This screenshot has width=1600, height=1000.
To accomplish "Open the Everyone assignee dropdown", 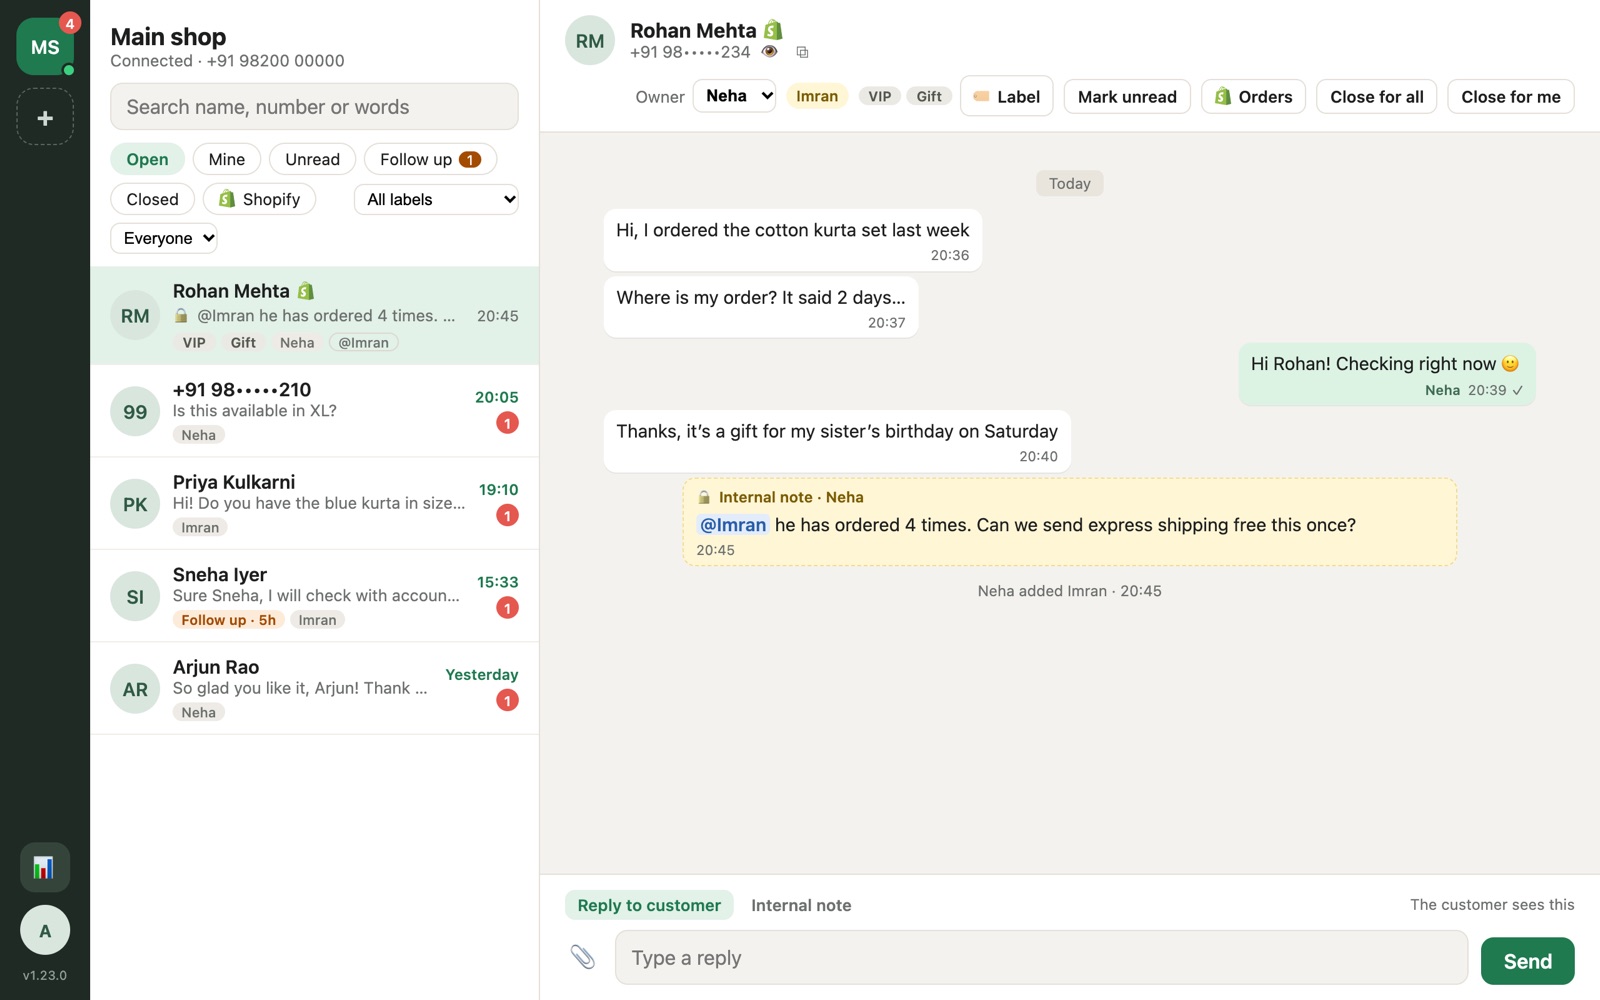I will [x=164, y=238].
